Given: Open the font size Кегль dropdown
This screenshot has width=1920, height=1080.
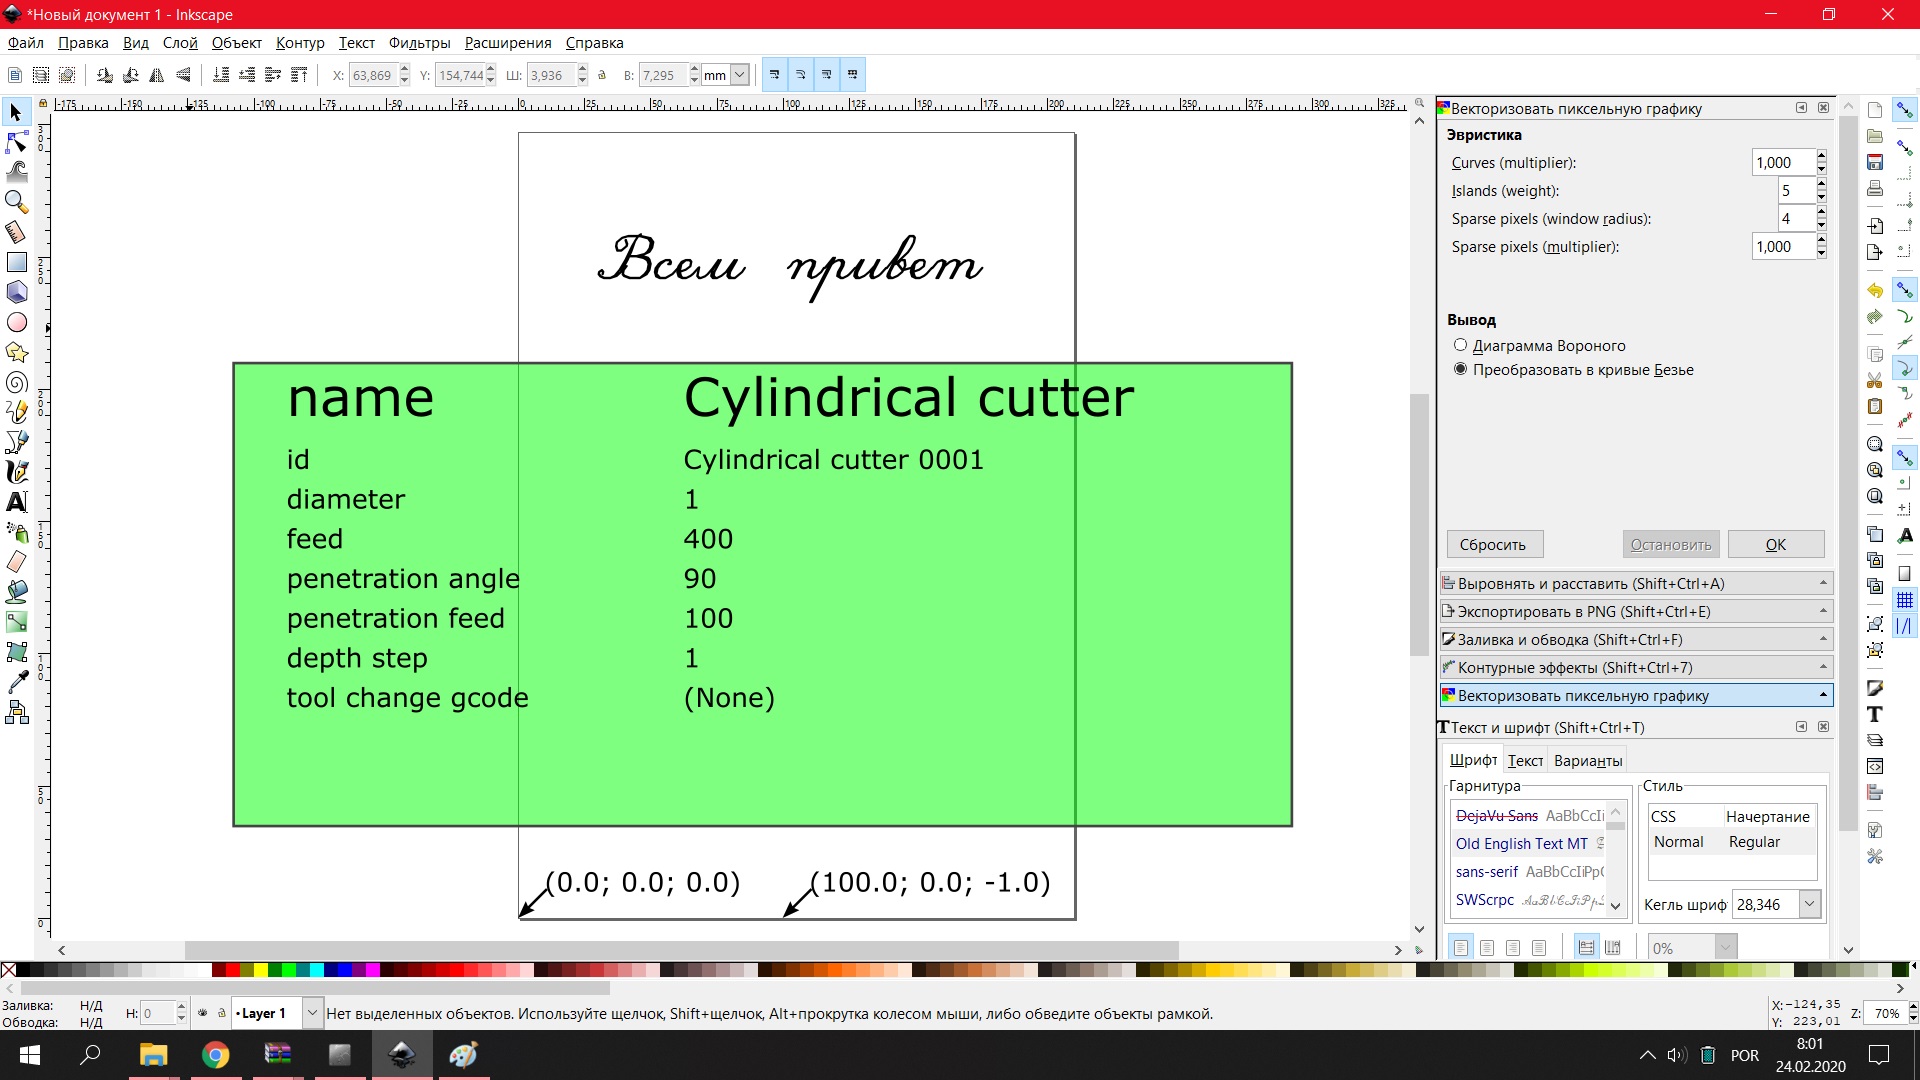Looking at the screenshot, I should tap(1808, 904).
